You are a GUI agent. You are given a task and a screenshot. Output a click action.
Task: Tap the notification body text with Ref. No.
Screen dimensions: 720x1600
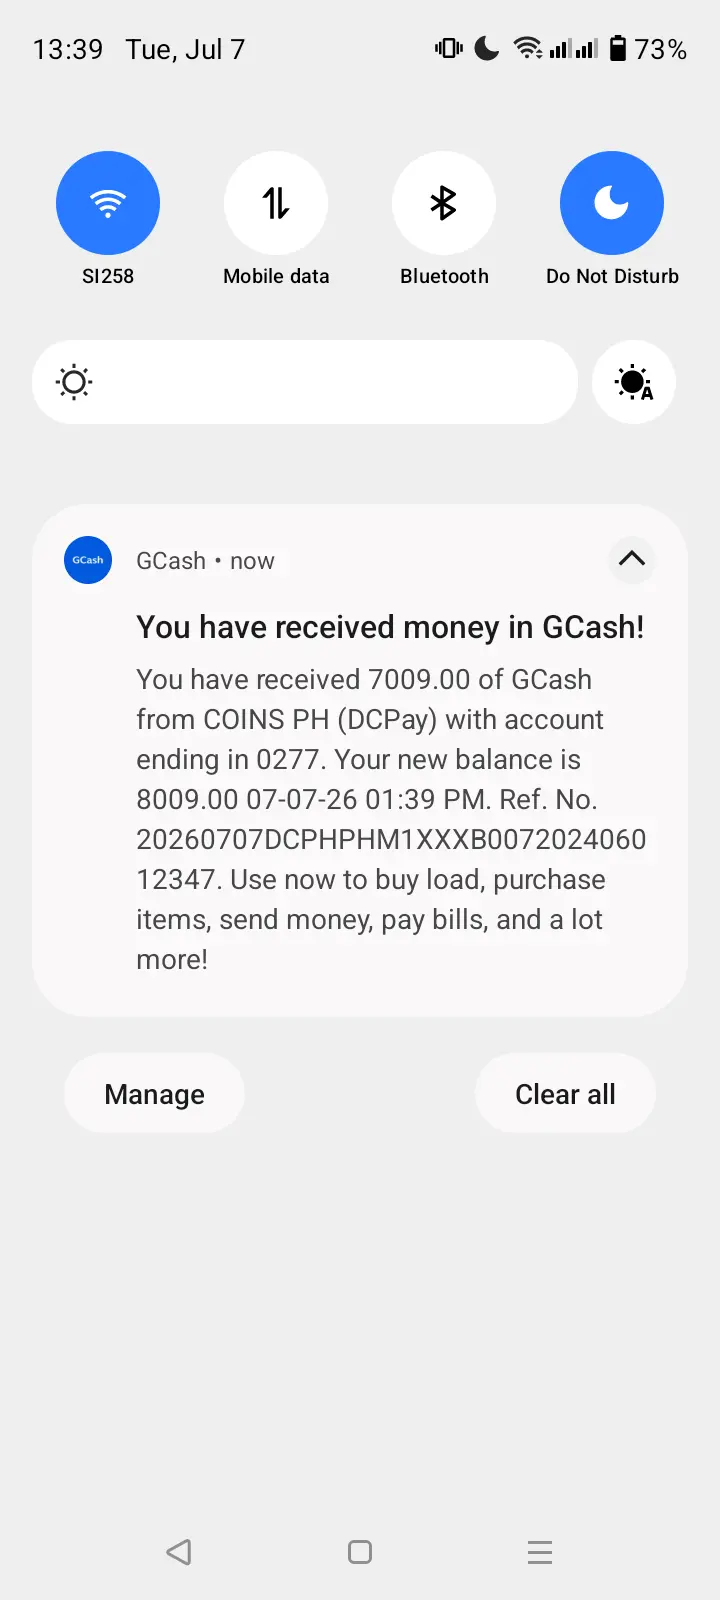click(x=391, y=819)
